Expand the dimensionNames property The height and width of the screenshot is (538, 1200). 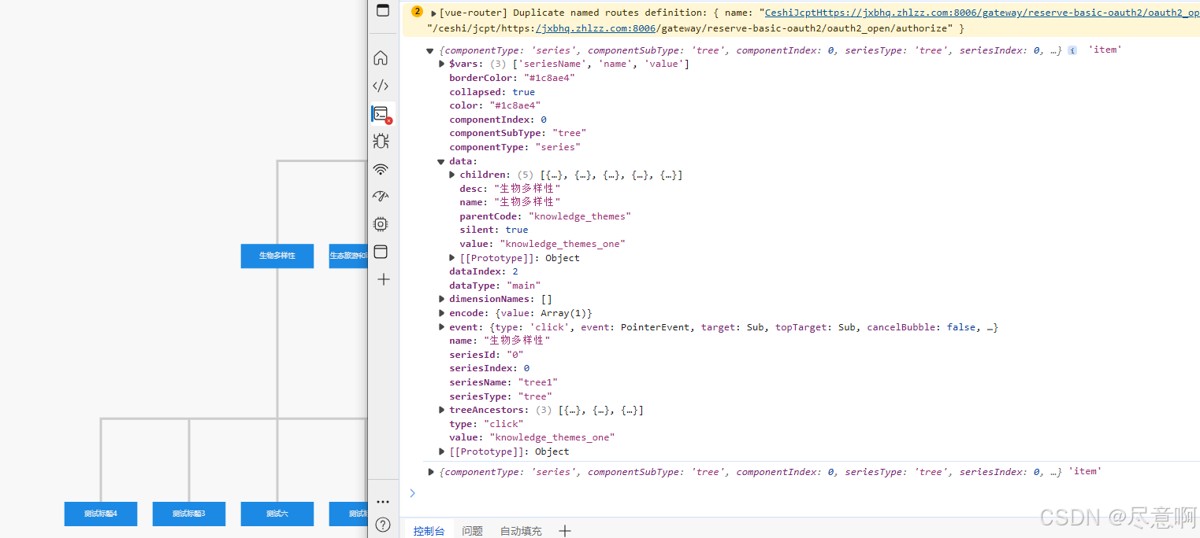442,299
